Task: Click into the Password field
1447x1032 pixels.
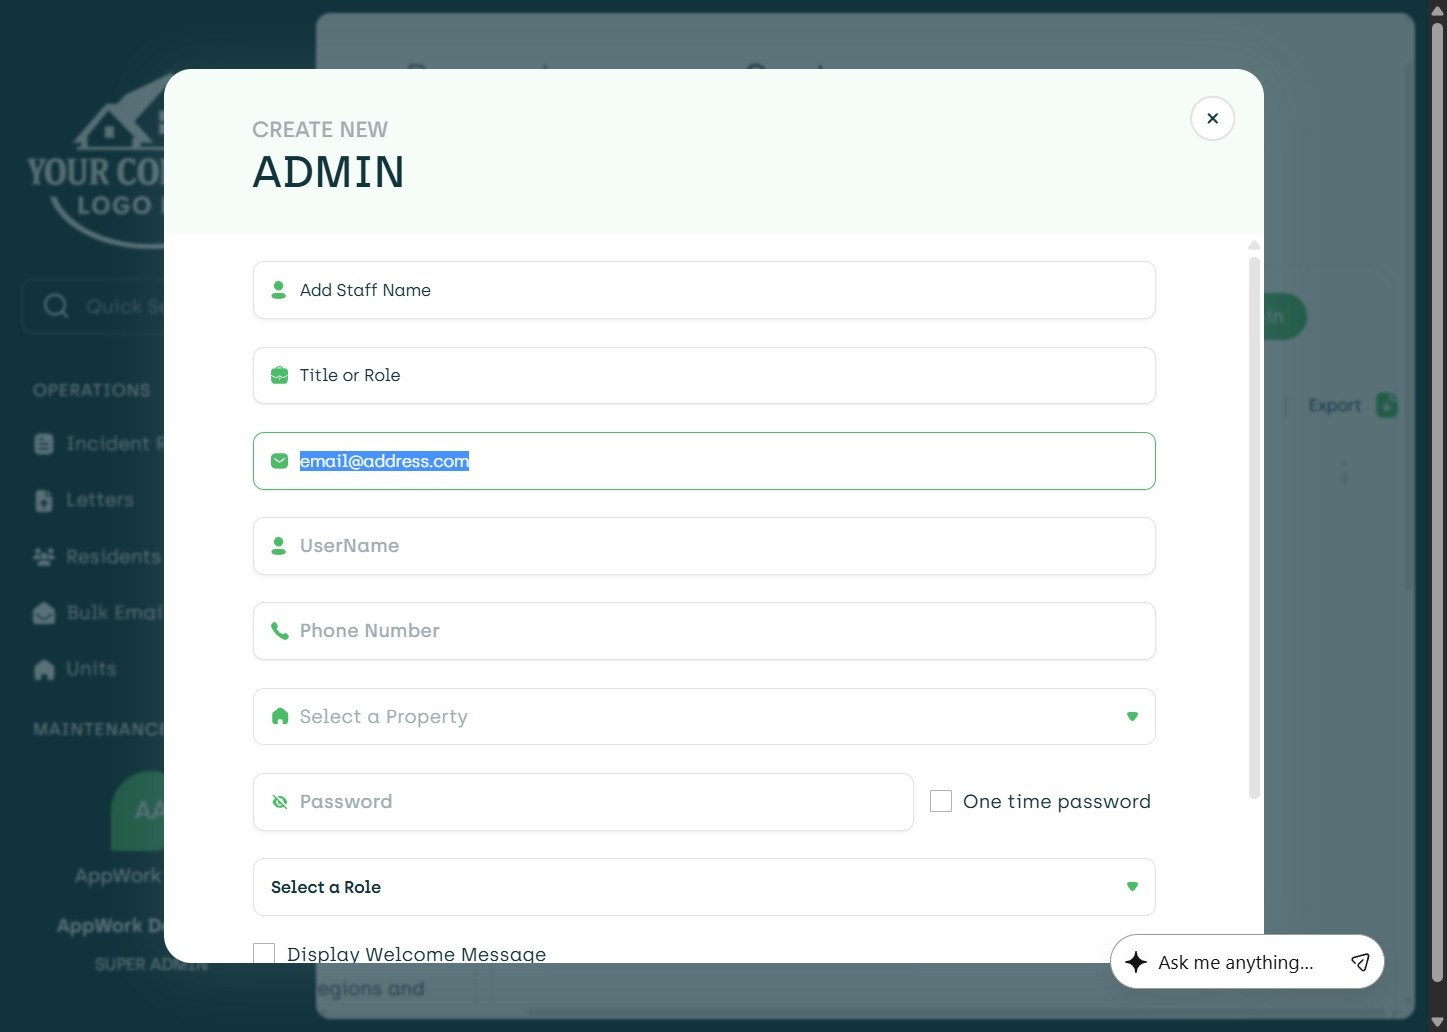Action: pyautogui.click(x=600, y=802)
